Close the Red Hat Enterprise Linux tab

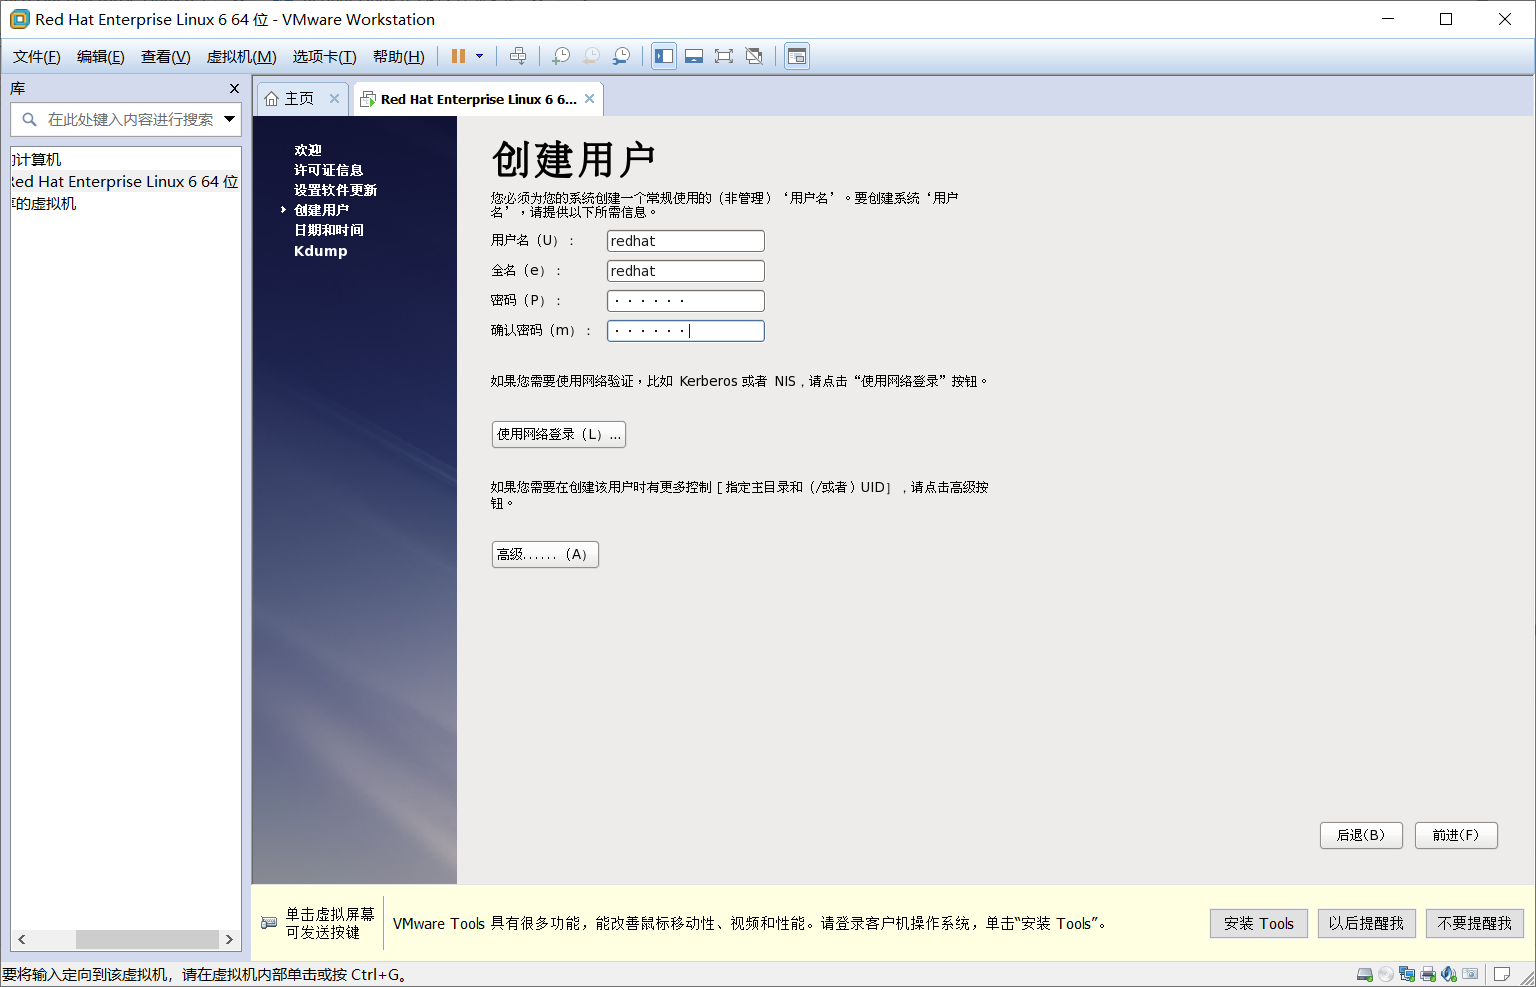[x=590, y=98]
